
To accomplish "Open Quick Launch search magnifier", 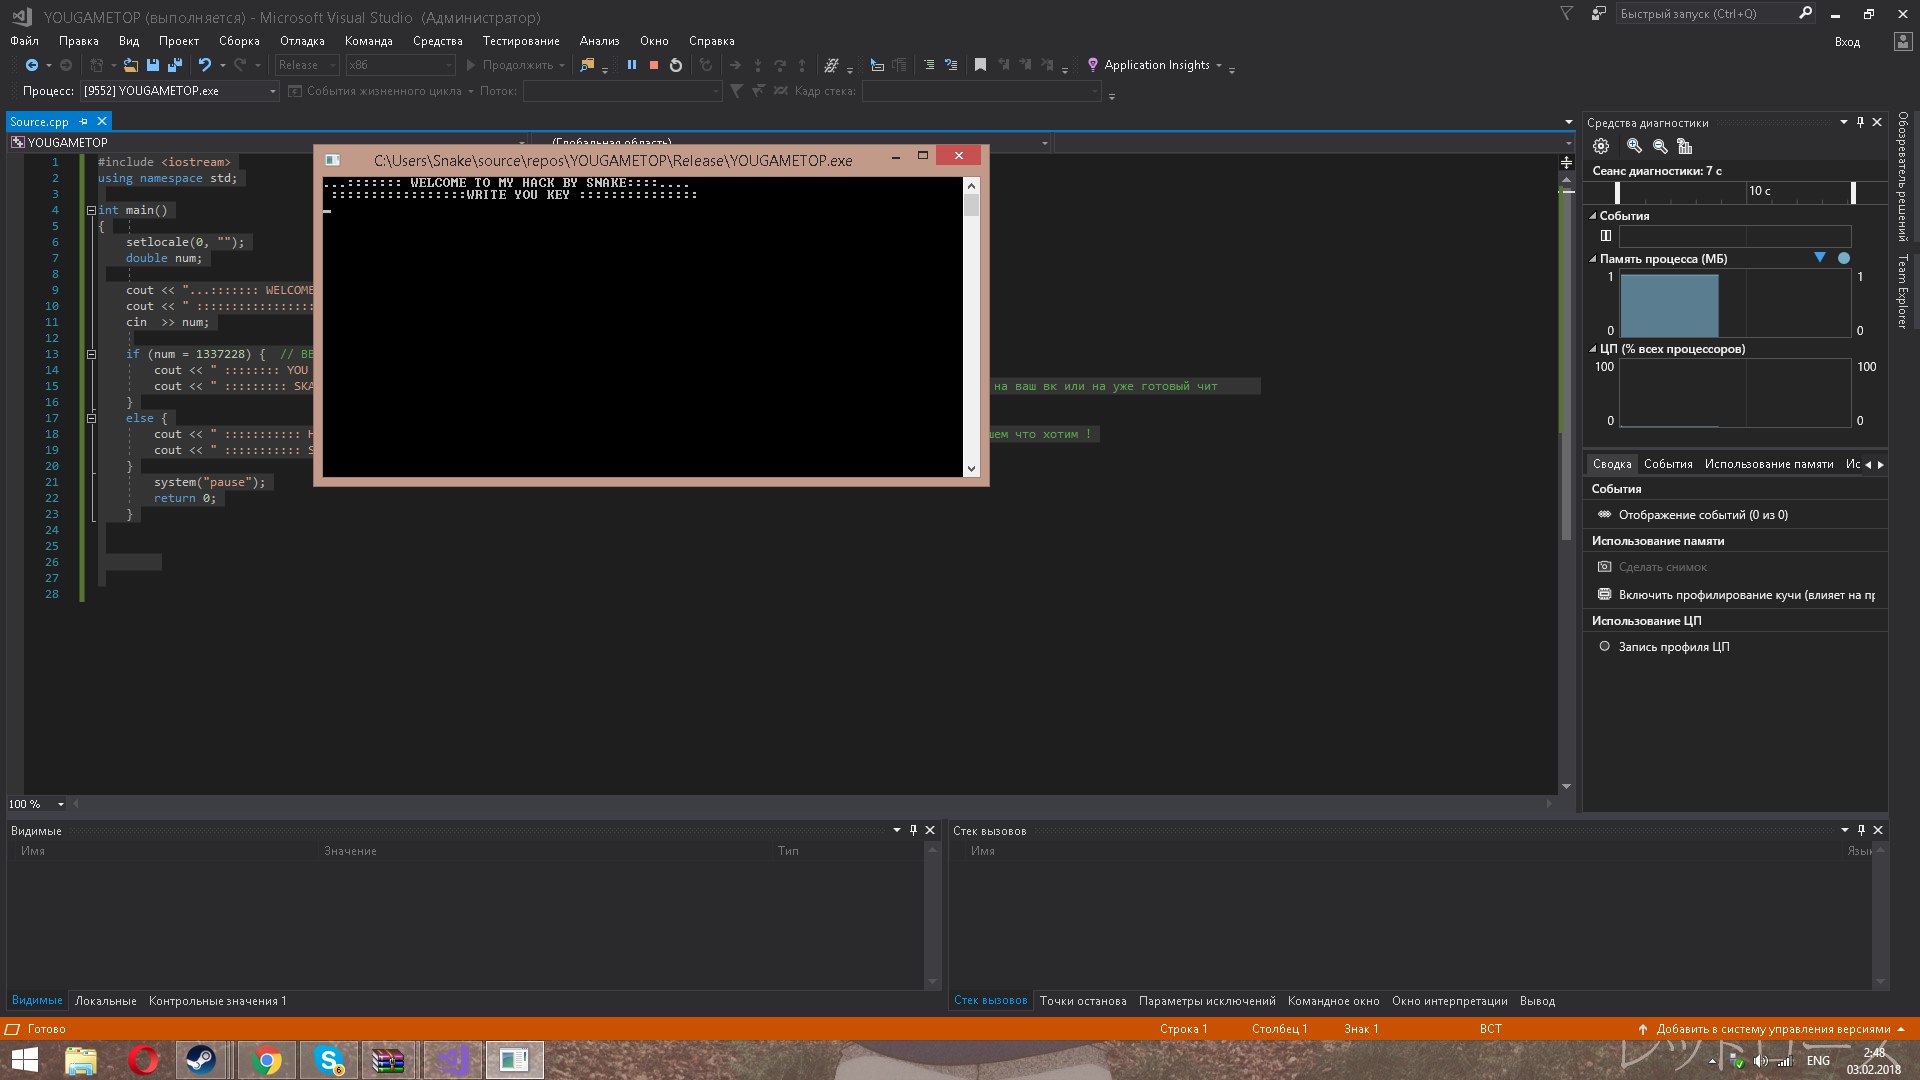I will point(1805,13).
